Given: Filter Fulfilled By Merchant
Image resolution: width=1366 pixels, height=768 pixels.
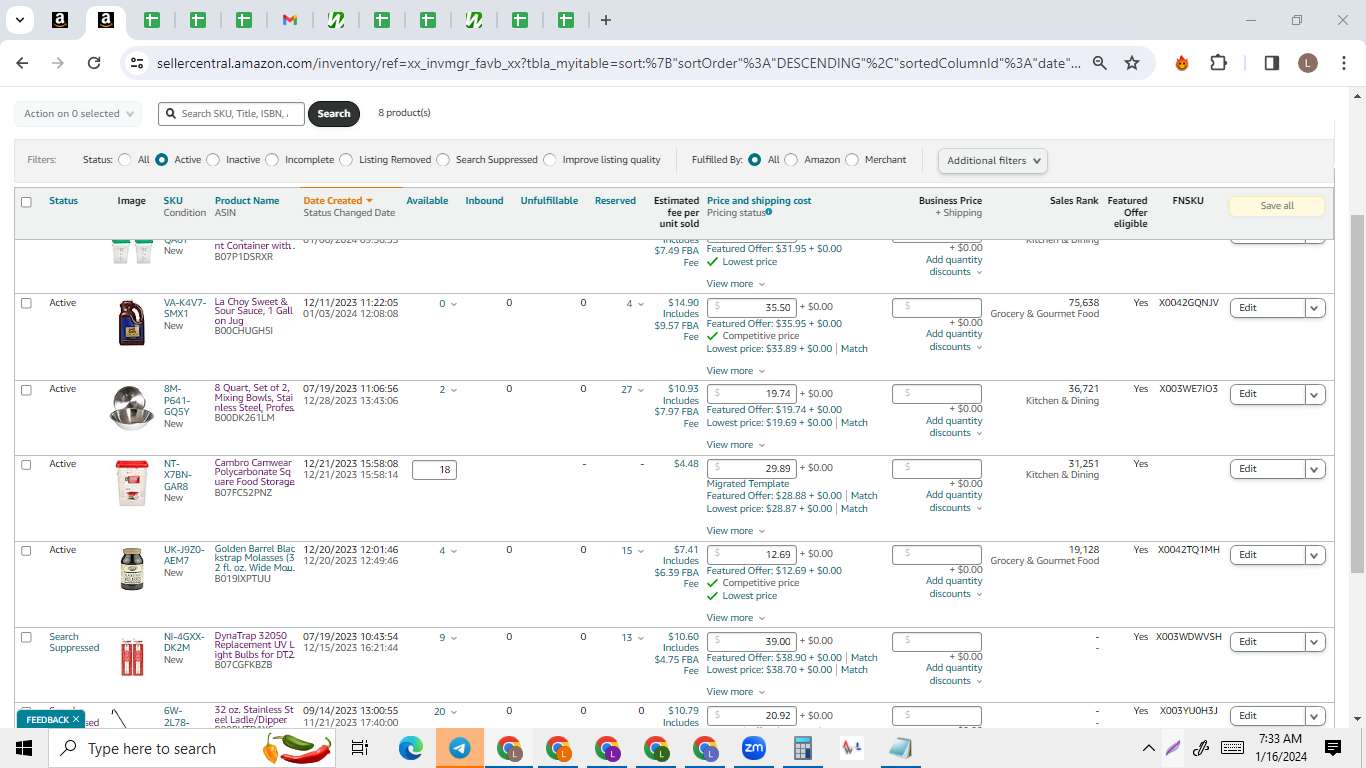Looking at the screenshot, I should (x=852, y=160).
